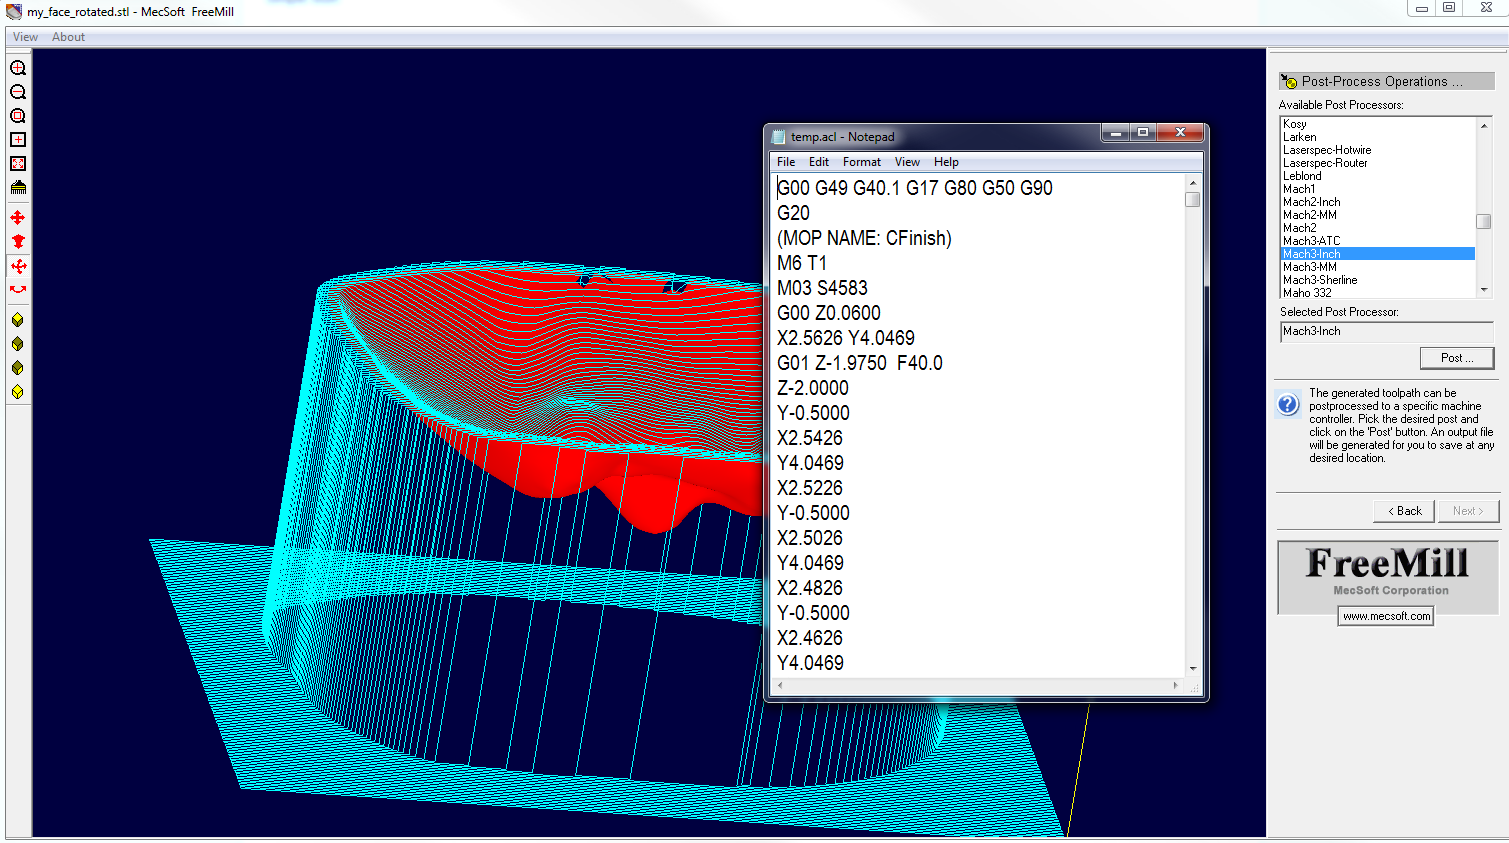This screenshot has height=843, width=1509.
Task: Open the View menu in FreeMill
Action: point(26,37)
